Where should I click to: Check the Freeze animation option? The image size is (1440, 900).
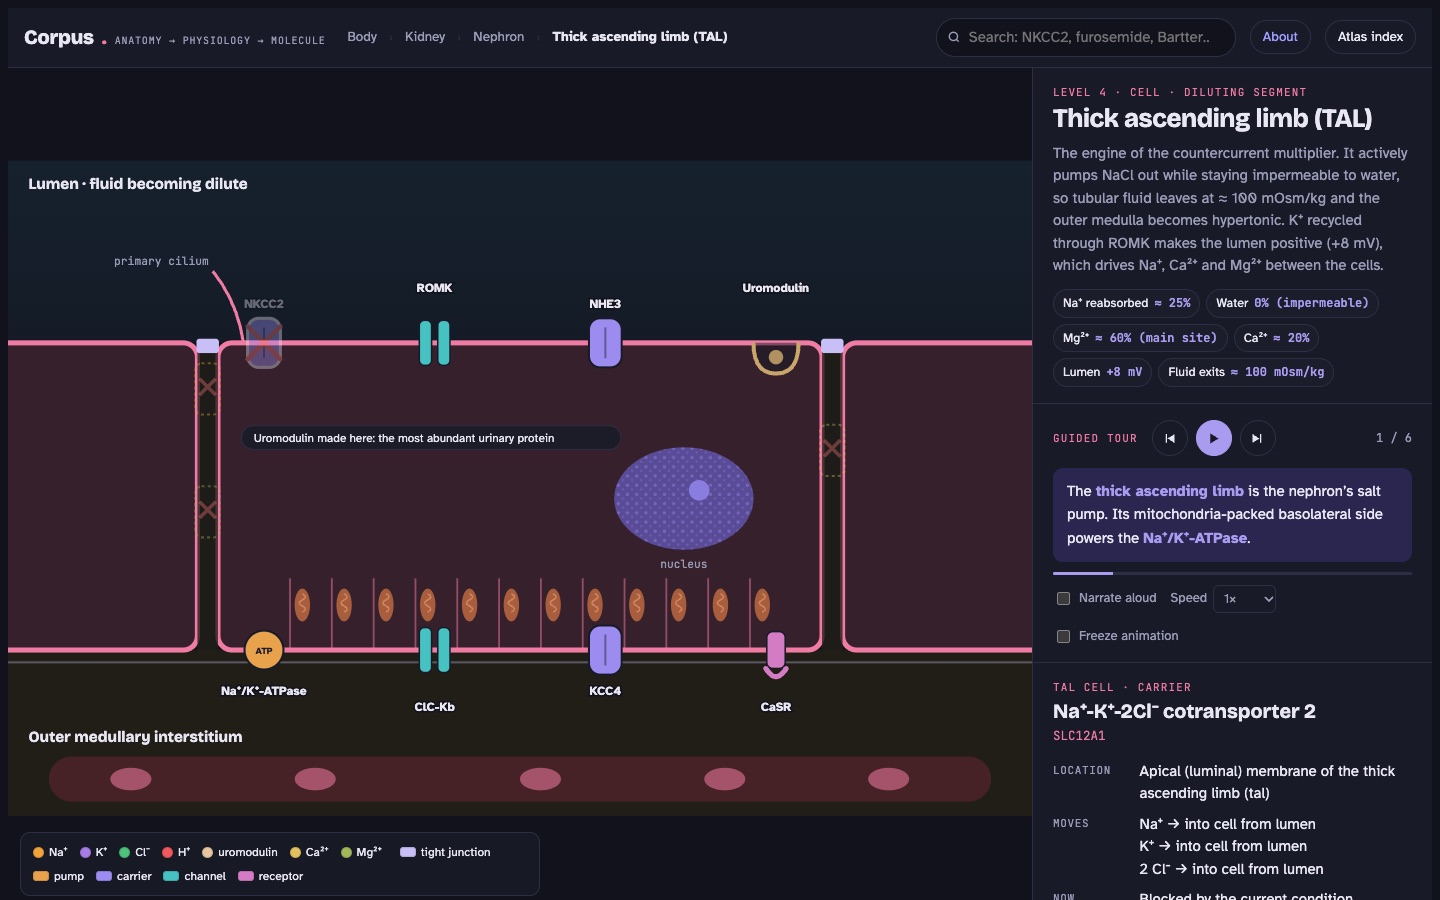coord(1064,636)
